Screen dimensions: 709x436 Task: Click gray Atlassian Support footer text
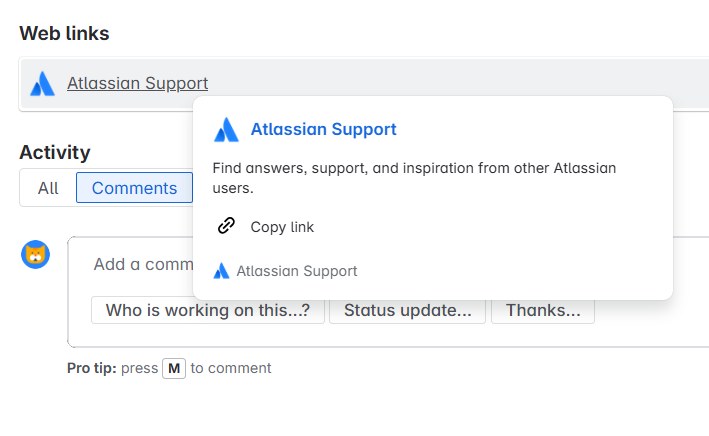pyautogui.click(x=297, y=271)
